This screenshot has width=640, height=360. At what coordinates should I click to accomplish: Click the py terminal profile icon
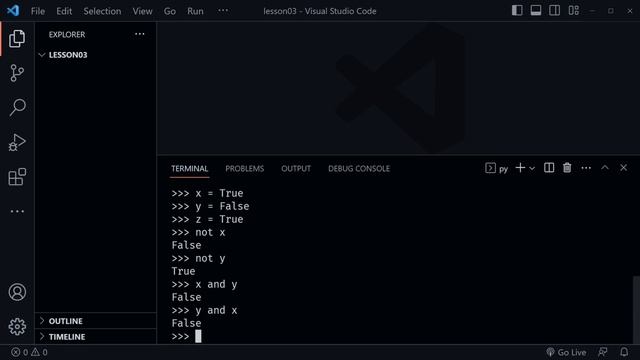click(497, 168)
